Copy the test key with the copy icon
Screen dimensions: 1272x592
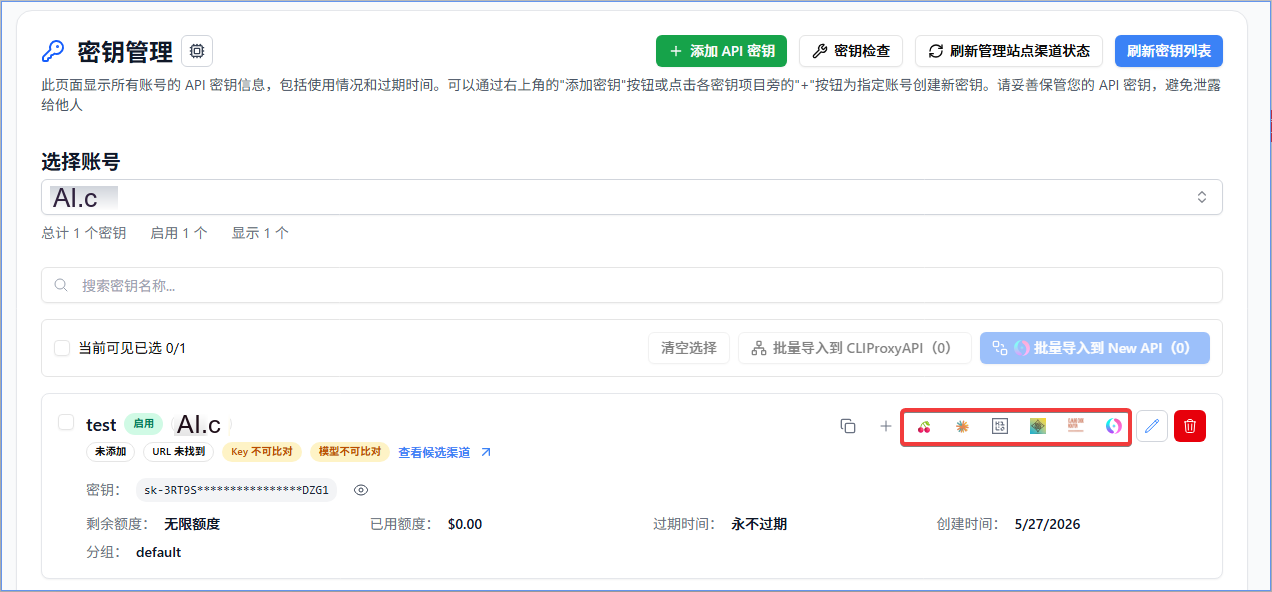pos(848,426)
